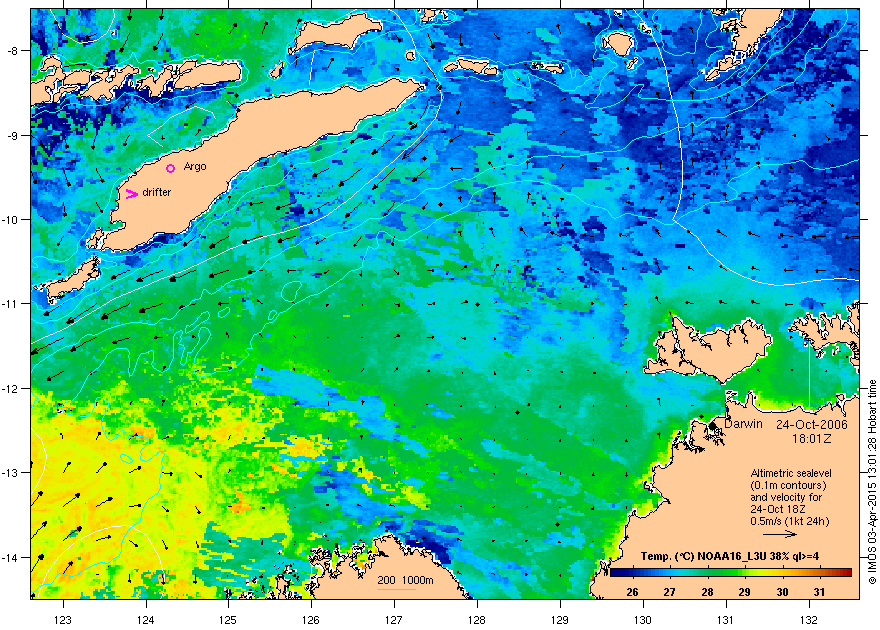Image resolution: width=880 pixels, height=630 pixels.
Task: Click the 'Argo' label text
Action: tap(195, 167)
